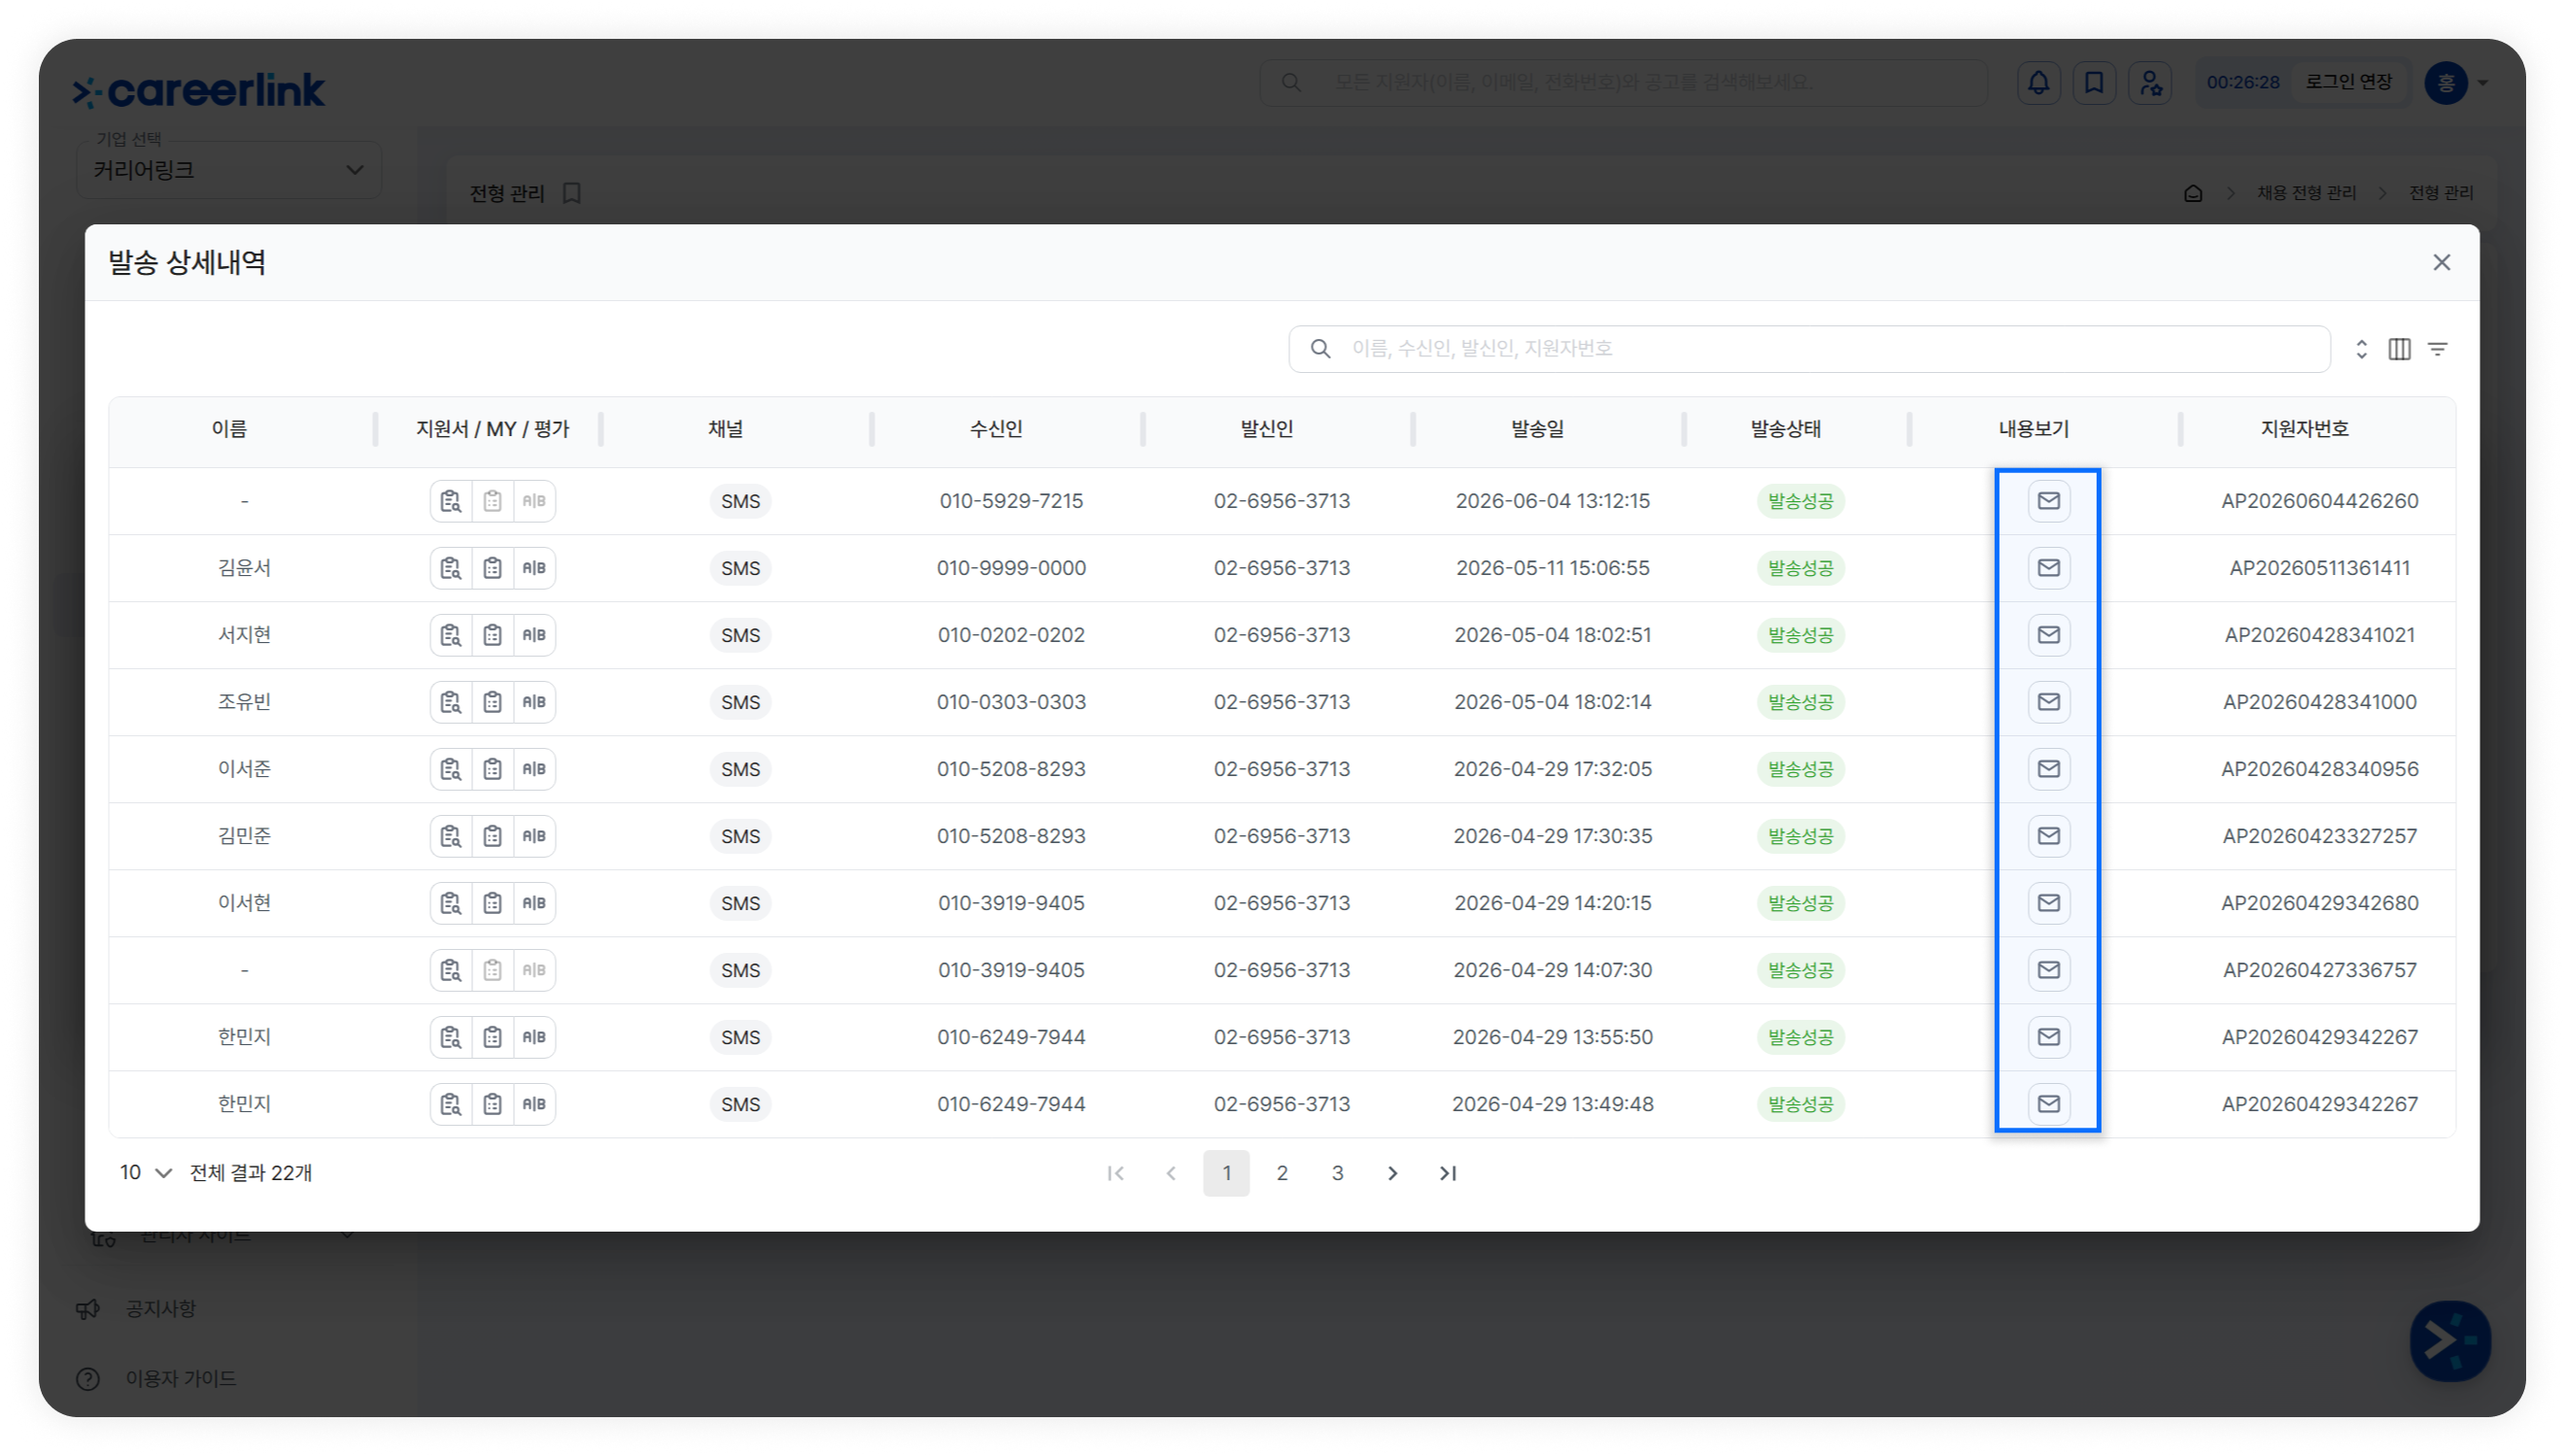Open the user star icon in the header

2150,83
